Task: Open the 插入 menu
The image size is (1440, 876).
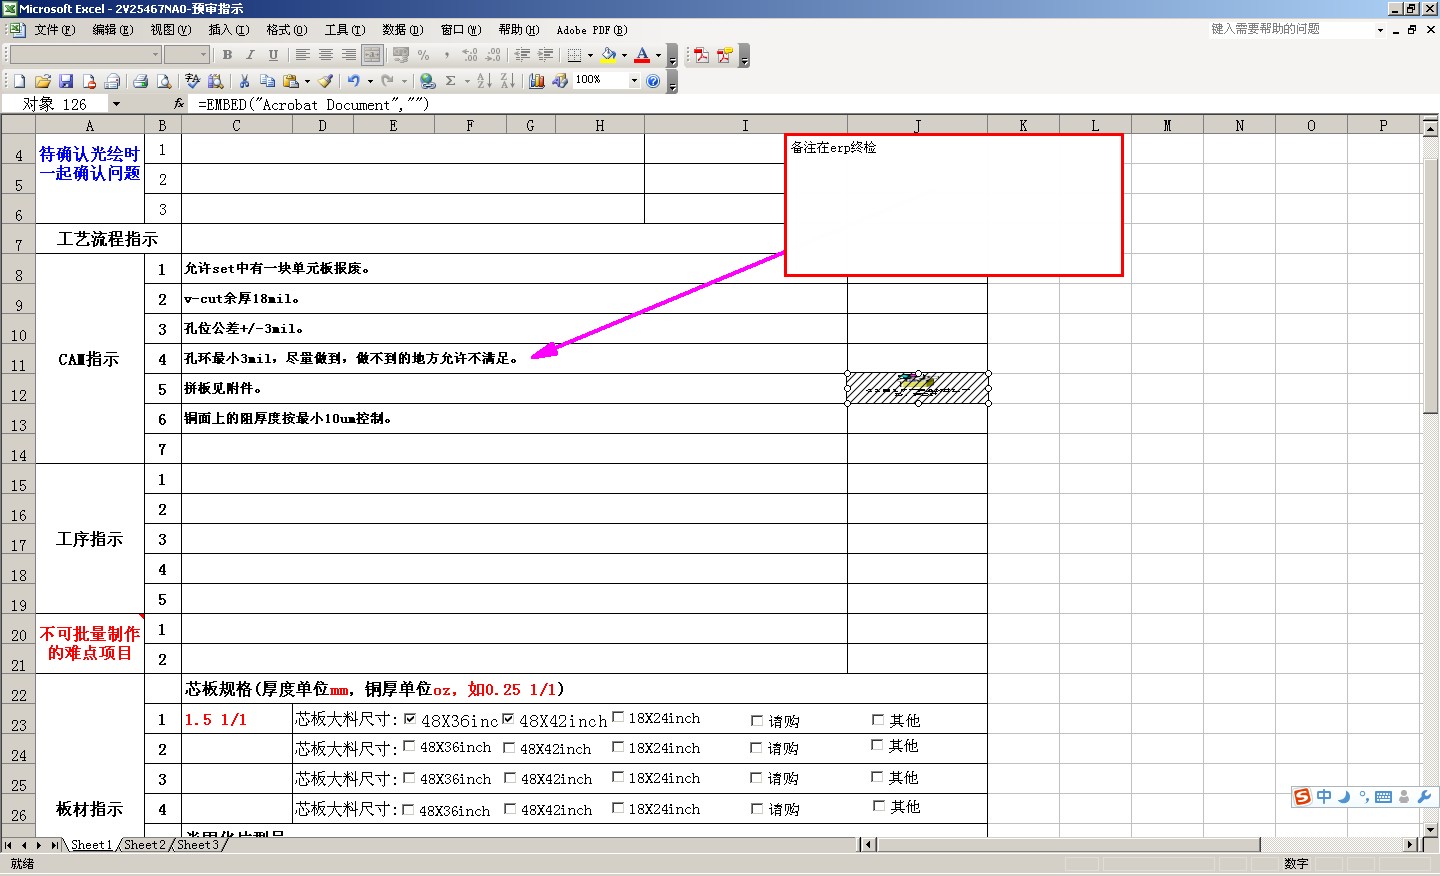Action: (x=228, y=30)
